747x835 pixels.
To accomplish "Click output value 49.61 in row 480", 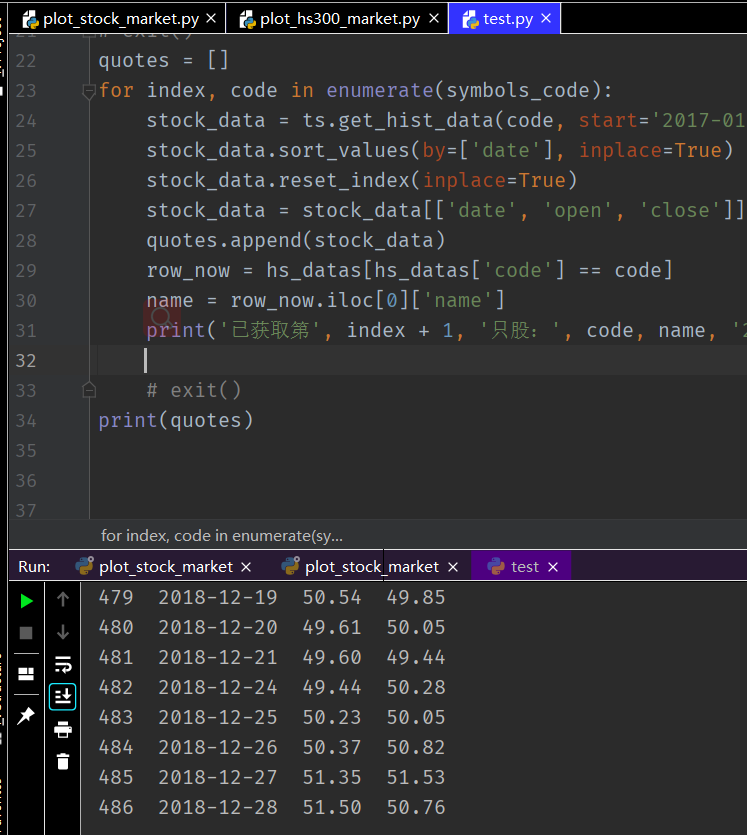I will [332, 627].
